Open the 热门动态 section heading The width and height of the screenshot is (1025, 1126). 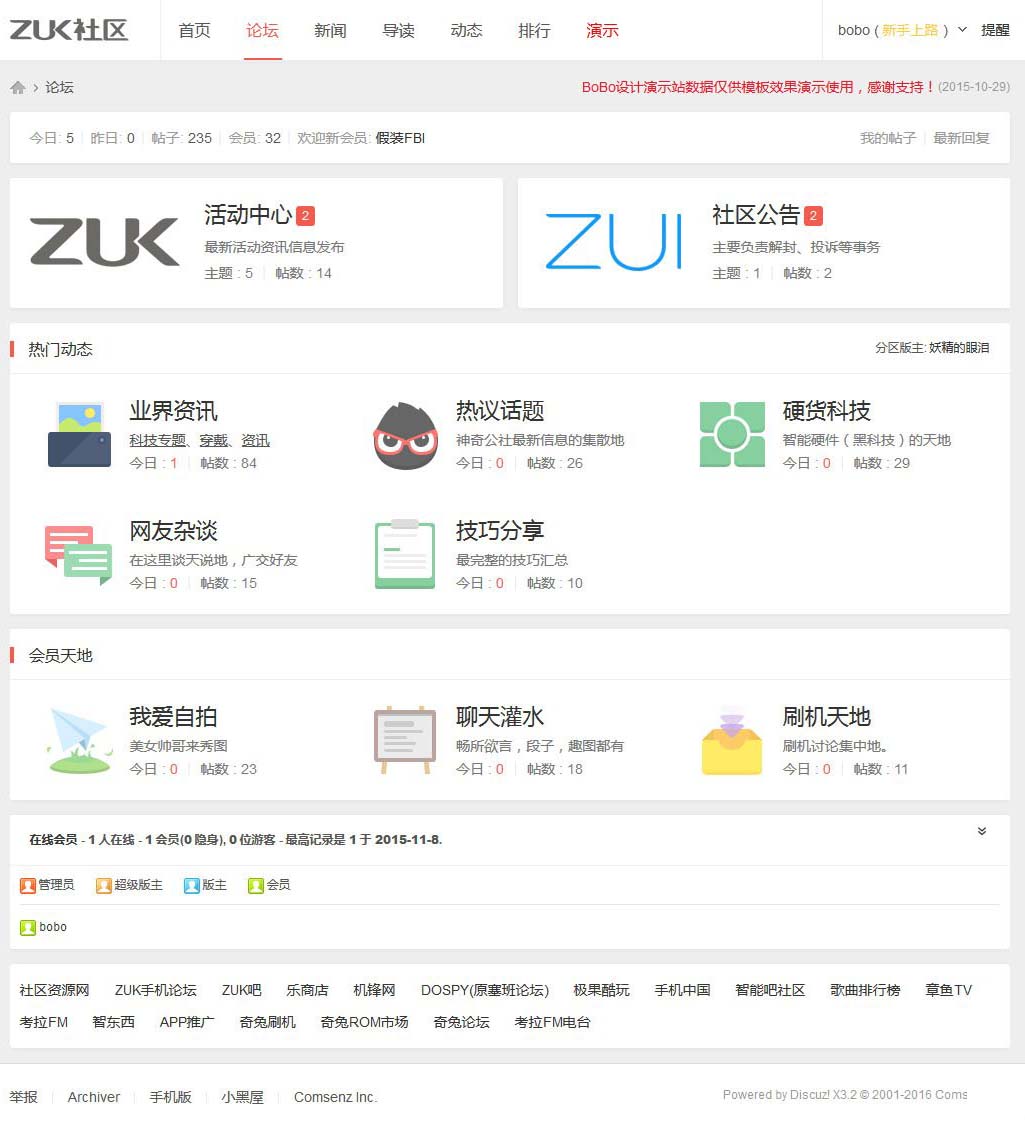pyautogui.click(x=60, y=350)
